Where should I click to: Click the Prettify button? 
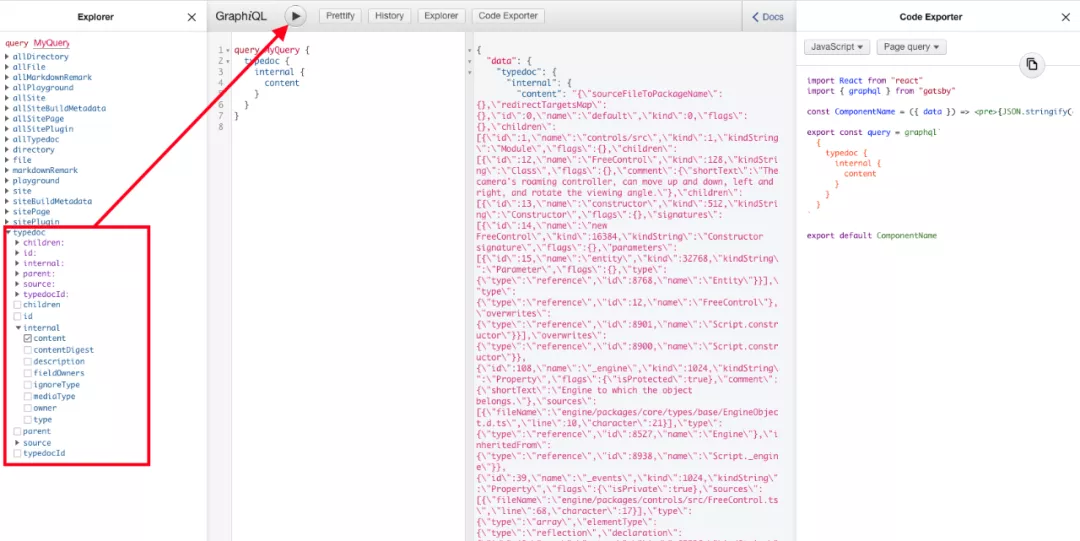point(340,16)
